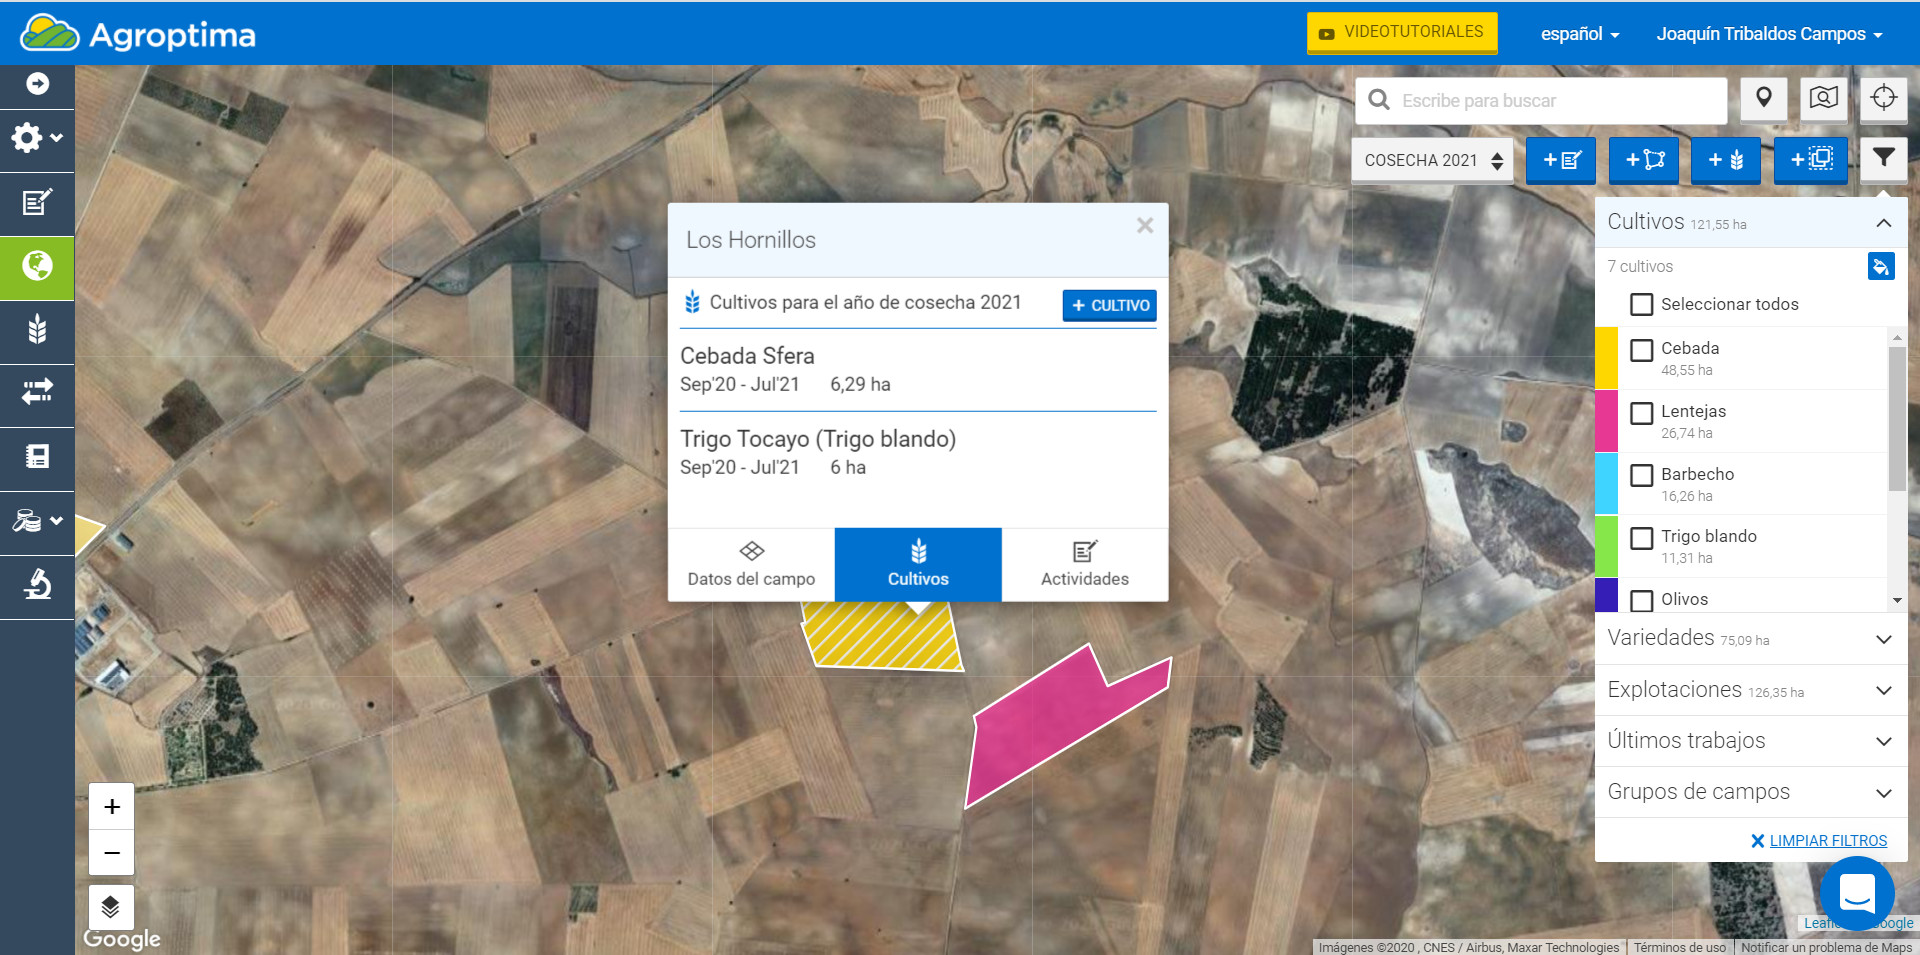Screen dimensions: 1920x955
Task: Click the LIMPIAR FILTROS link
Action: (1827, 841)
